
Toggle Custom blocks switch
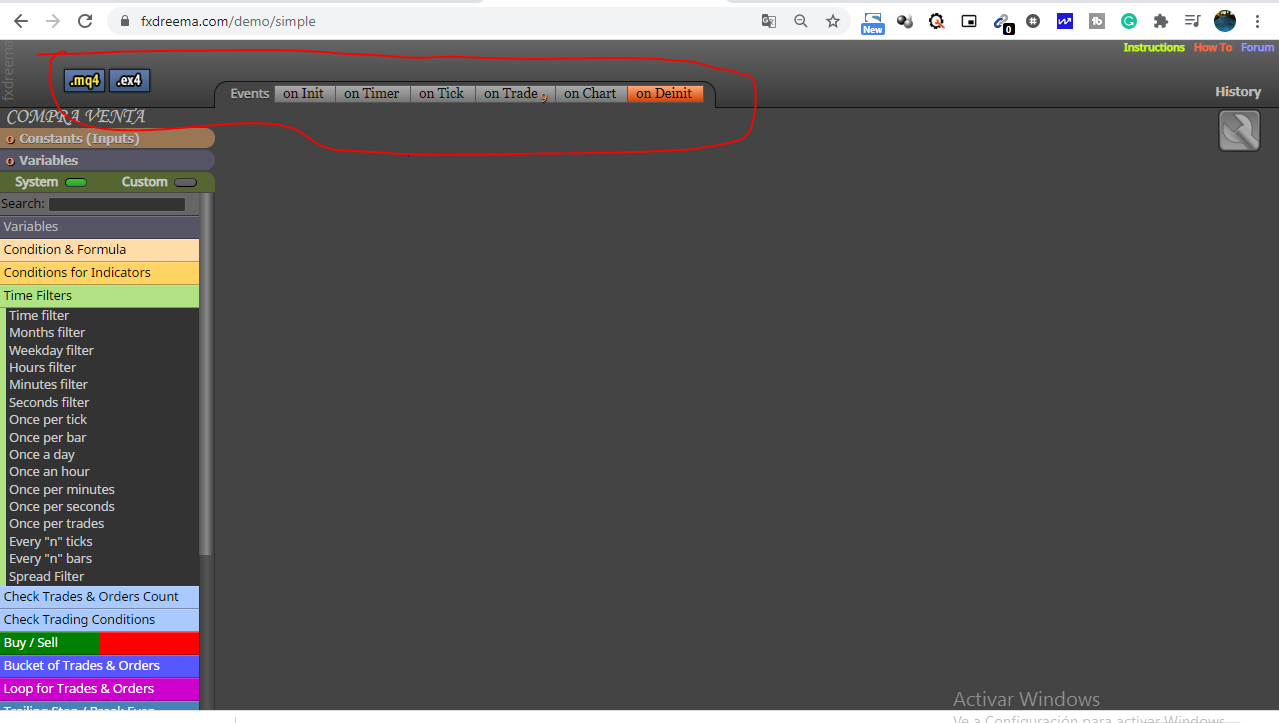coord(186,183)
